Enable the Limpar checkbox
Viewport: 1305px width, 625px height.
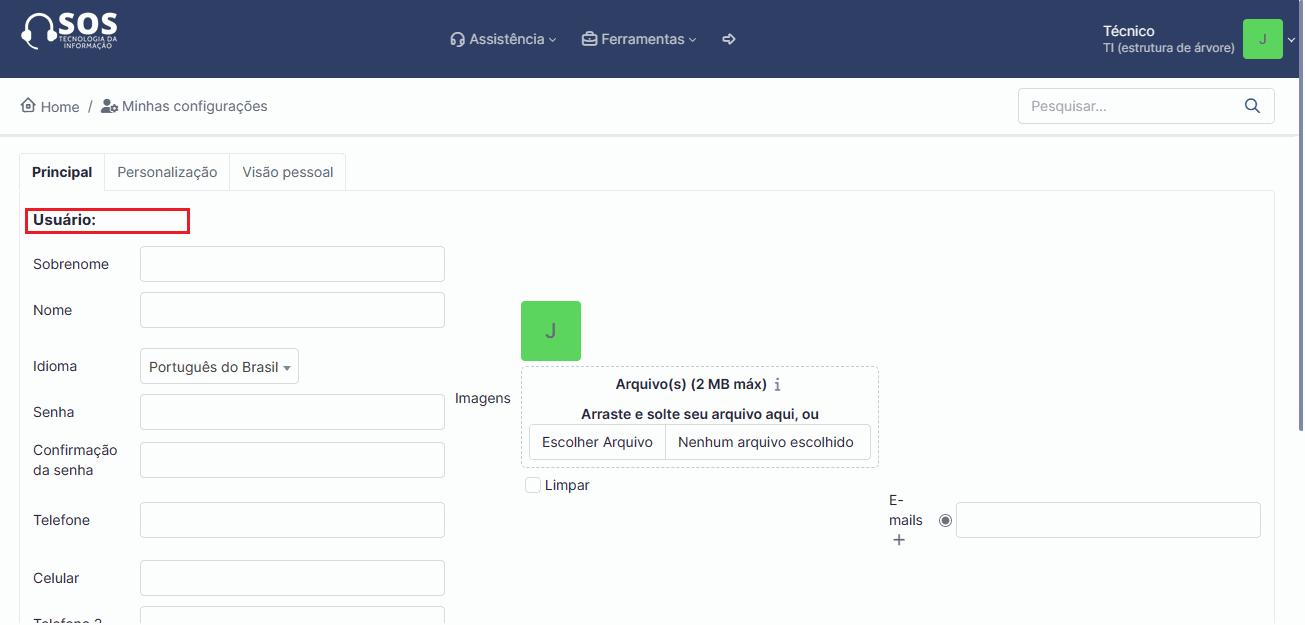point(533,485)
